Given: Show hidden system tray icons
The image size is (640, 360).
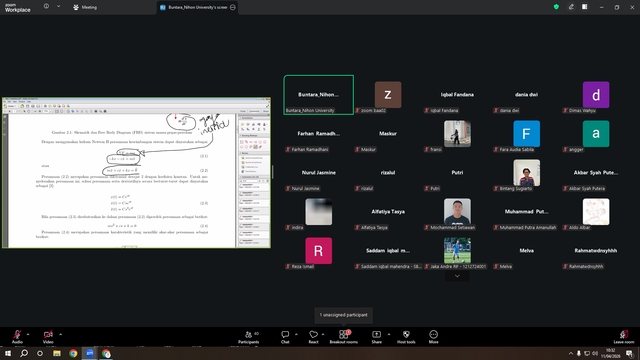Looking at the screenshot, I should [x=571, y=353].
